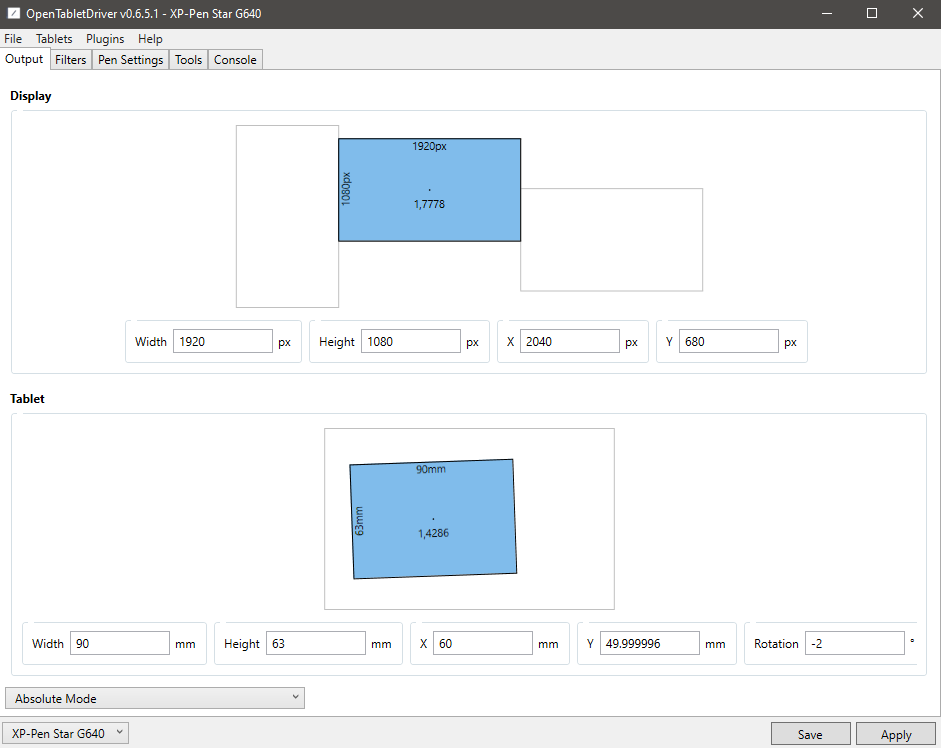Click the display Width input field
Viewport: 941px width, 748px height.
pyautogui.click(x=222, y=342)
